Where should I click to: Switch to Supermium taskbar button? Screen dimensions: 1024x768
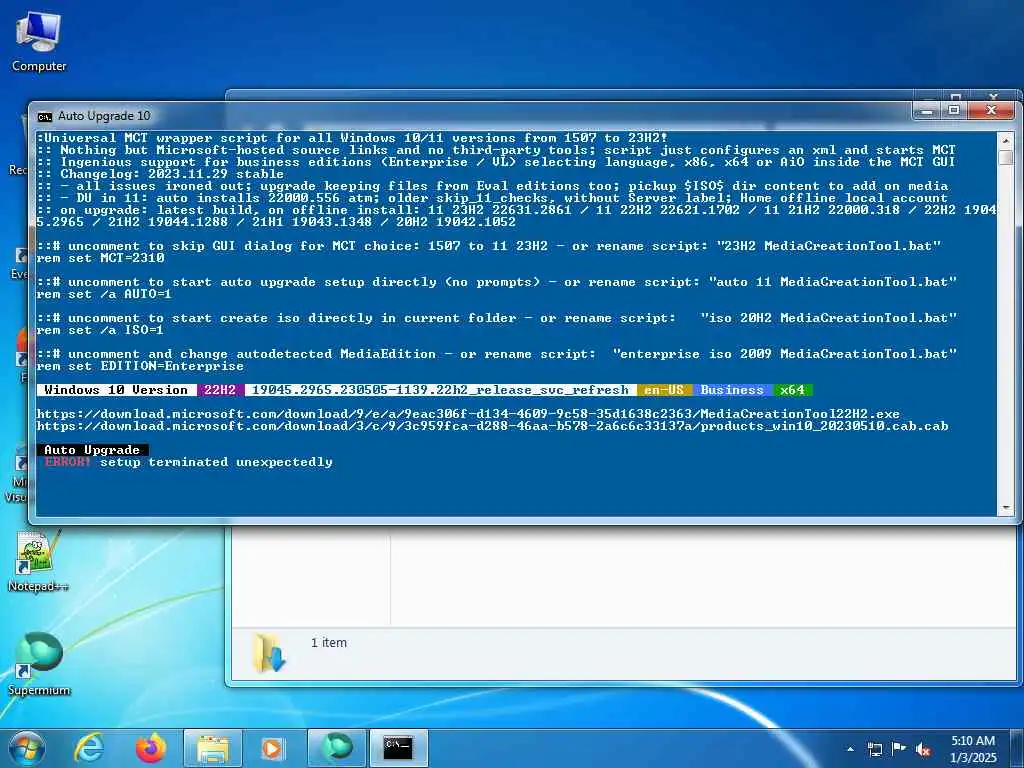[337, 748]
